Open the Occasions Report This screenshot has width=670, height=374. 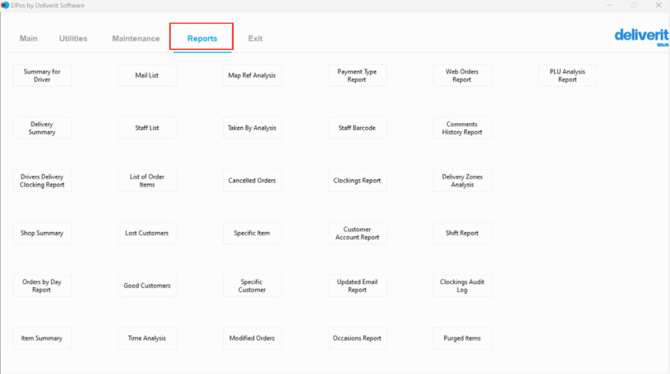(357, 338)
